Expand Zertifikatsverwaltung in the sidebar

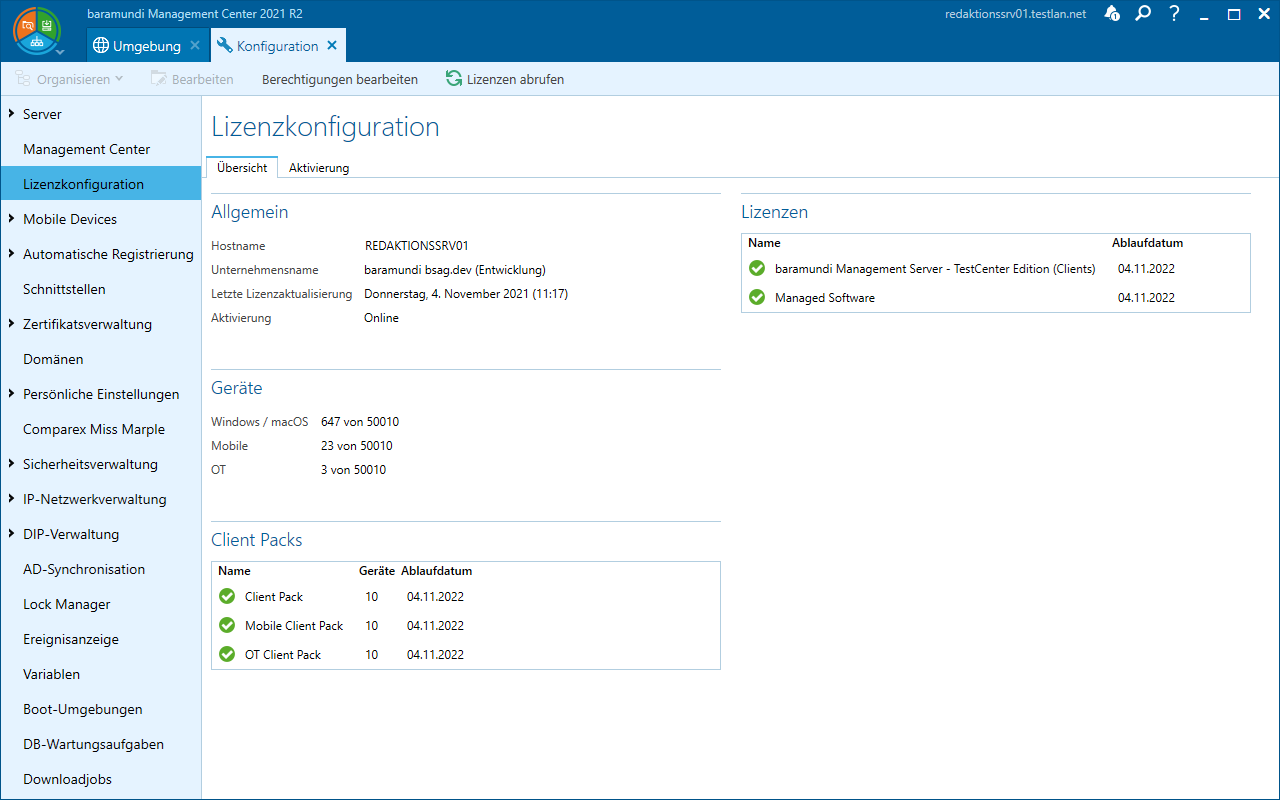11,324
